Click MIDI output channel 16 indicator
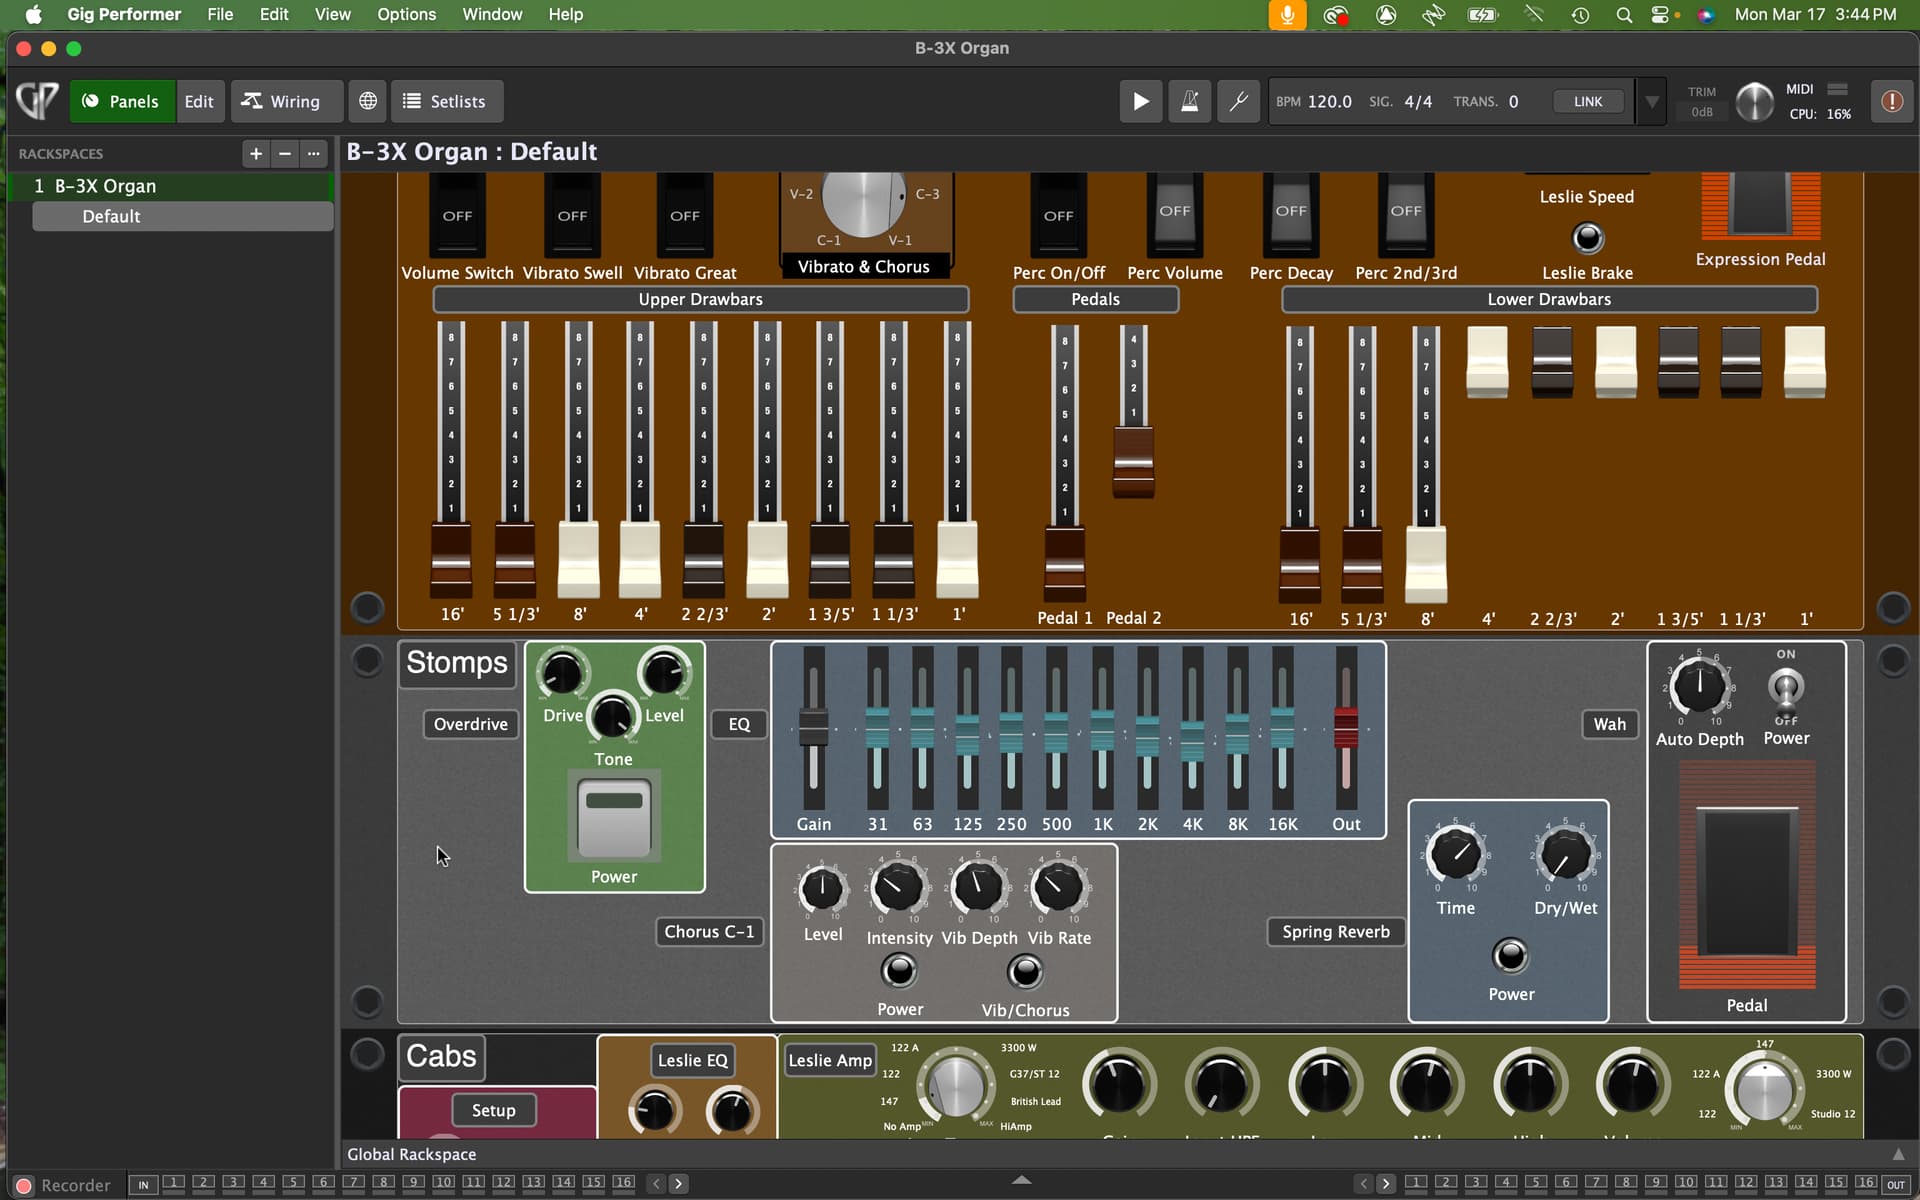The width and height of the screenshot is (1920, 1200). point(1866,1183)
